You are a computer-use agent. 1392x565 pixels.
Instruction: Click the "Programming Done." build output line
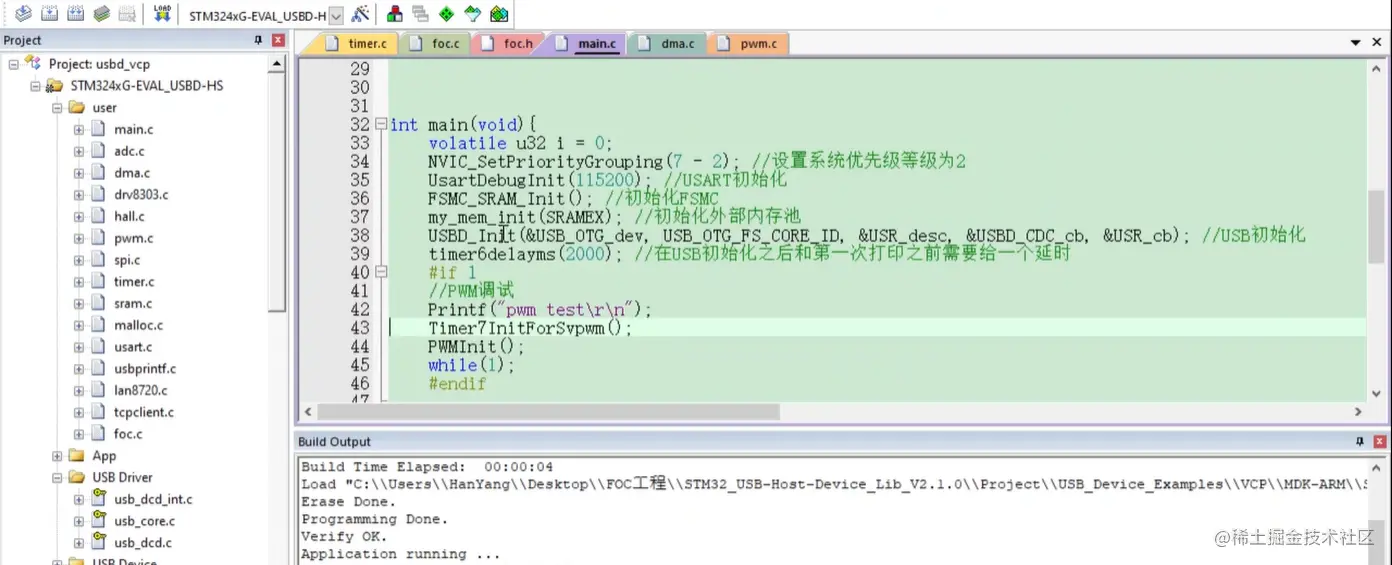pos(375,519)
